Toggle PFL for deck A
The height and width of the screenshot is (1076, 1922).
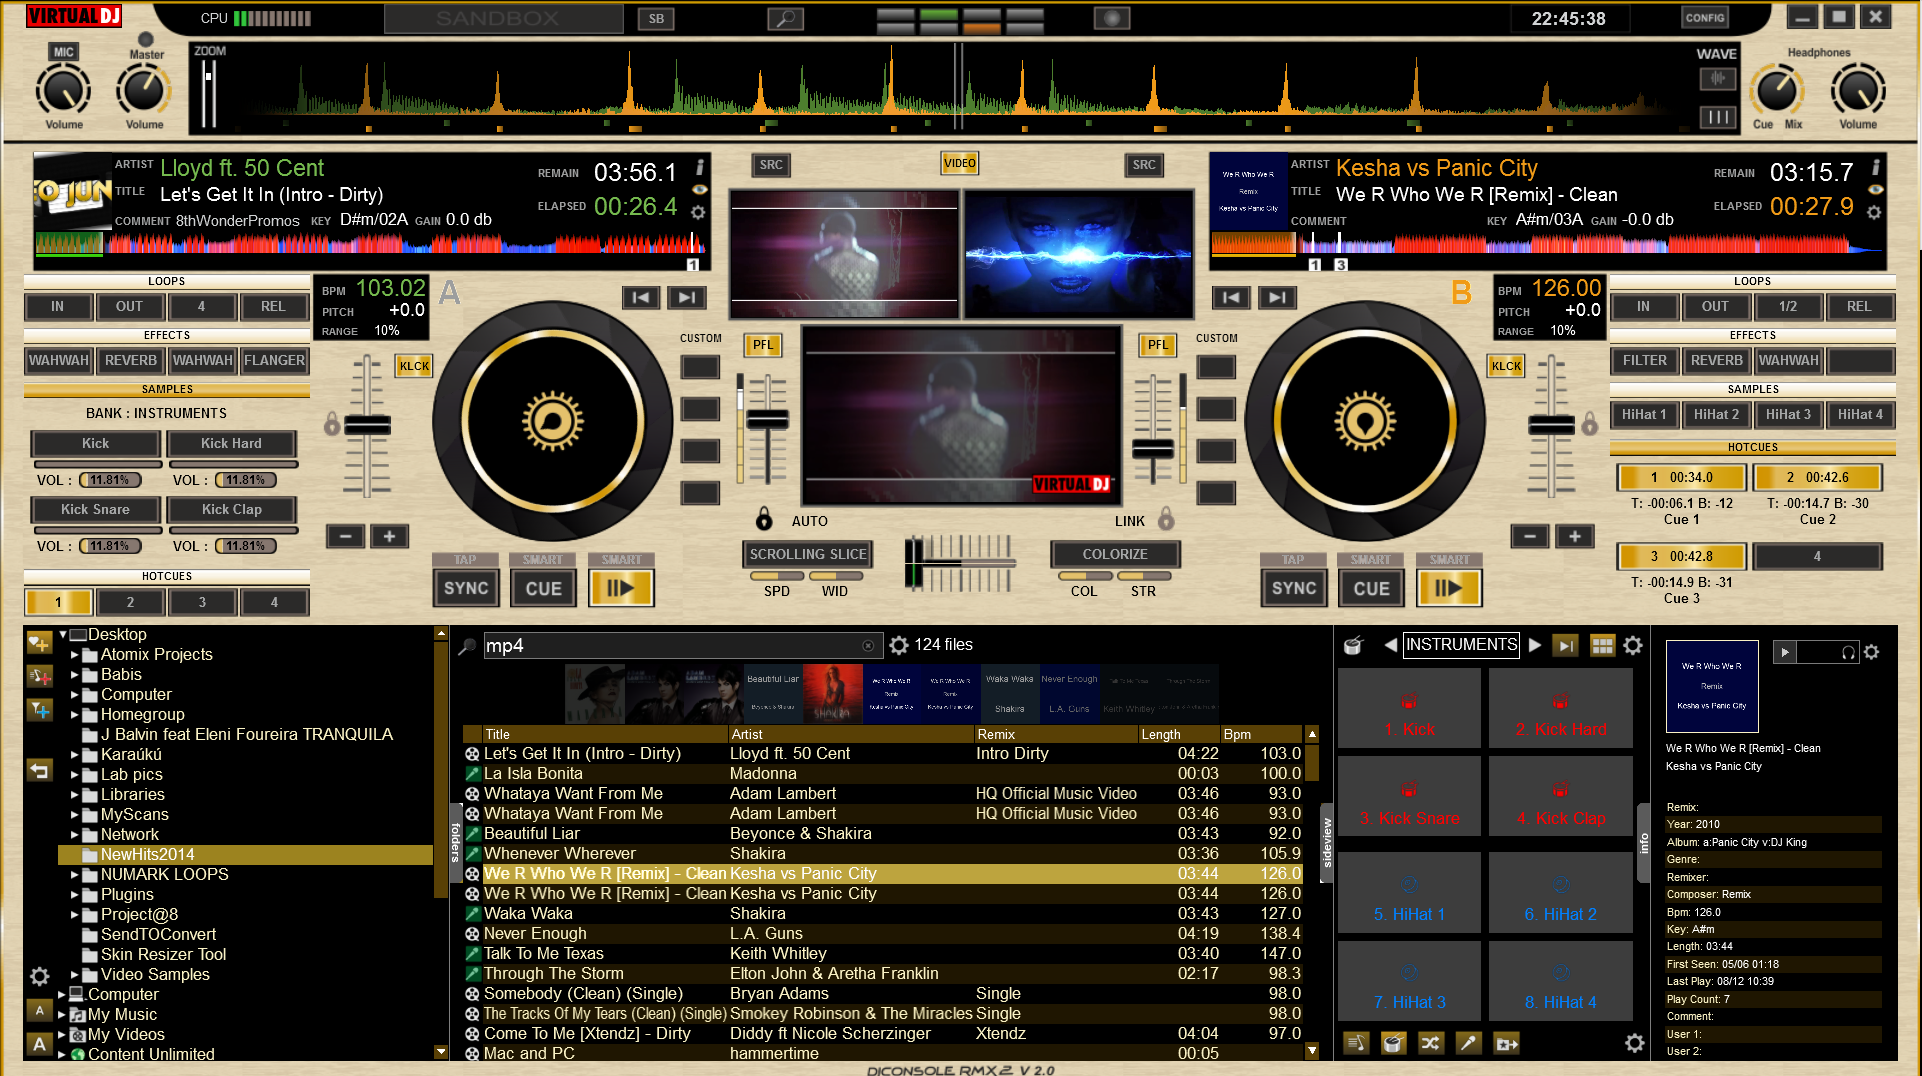[762, 345]
